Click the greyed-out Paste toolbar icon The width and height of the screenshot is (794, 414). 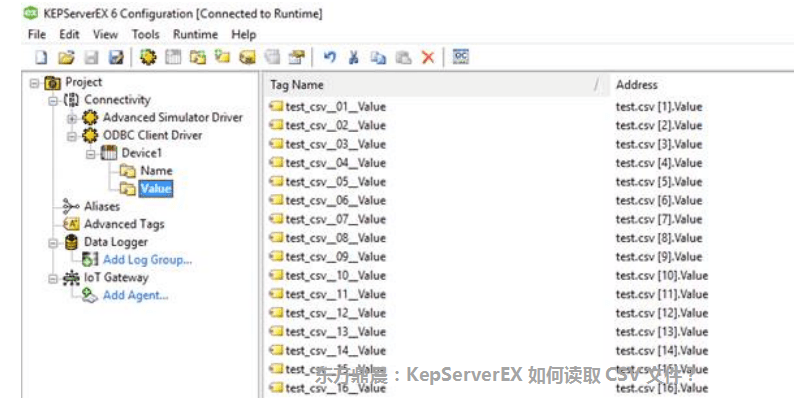pyautogui.click(x=403, y=57)
